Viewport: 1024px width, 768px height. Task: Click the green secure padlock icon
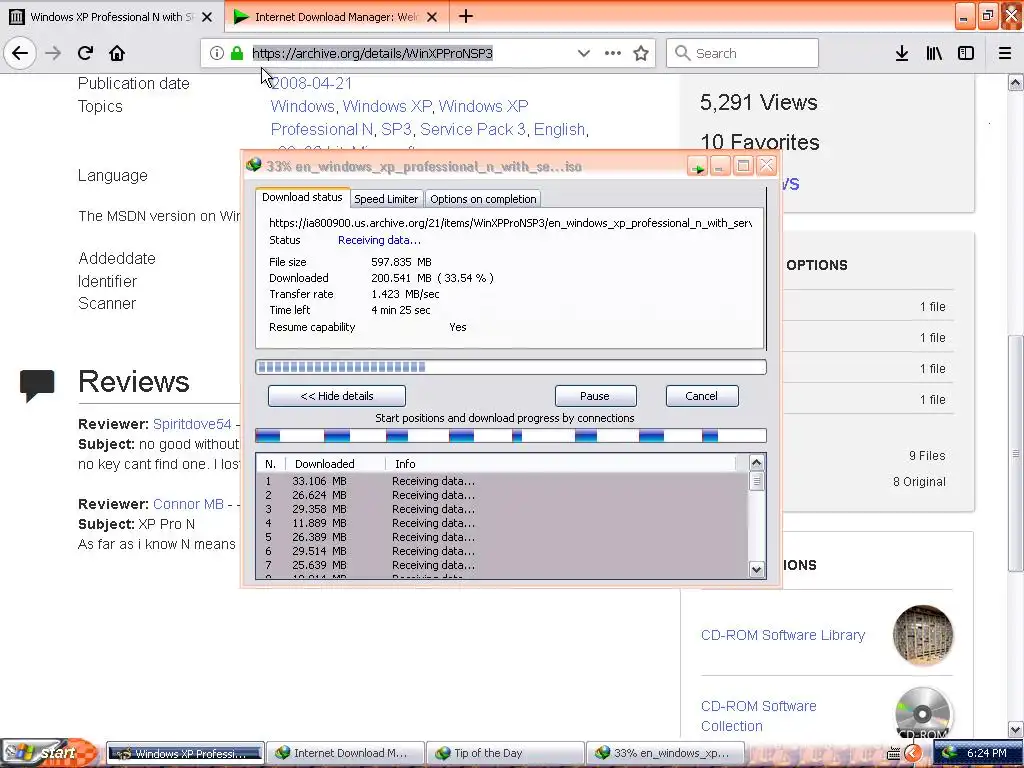tap(236, 53)
